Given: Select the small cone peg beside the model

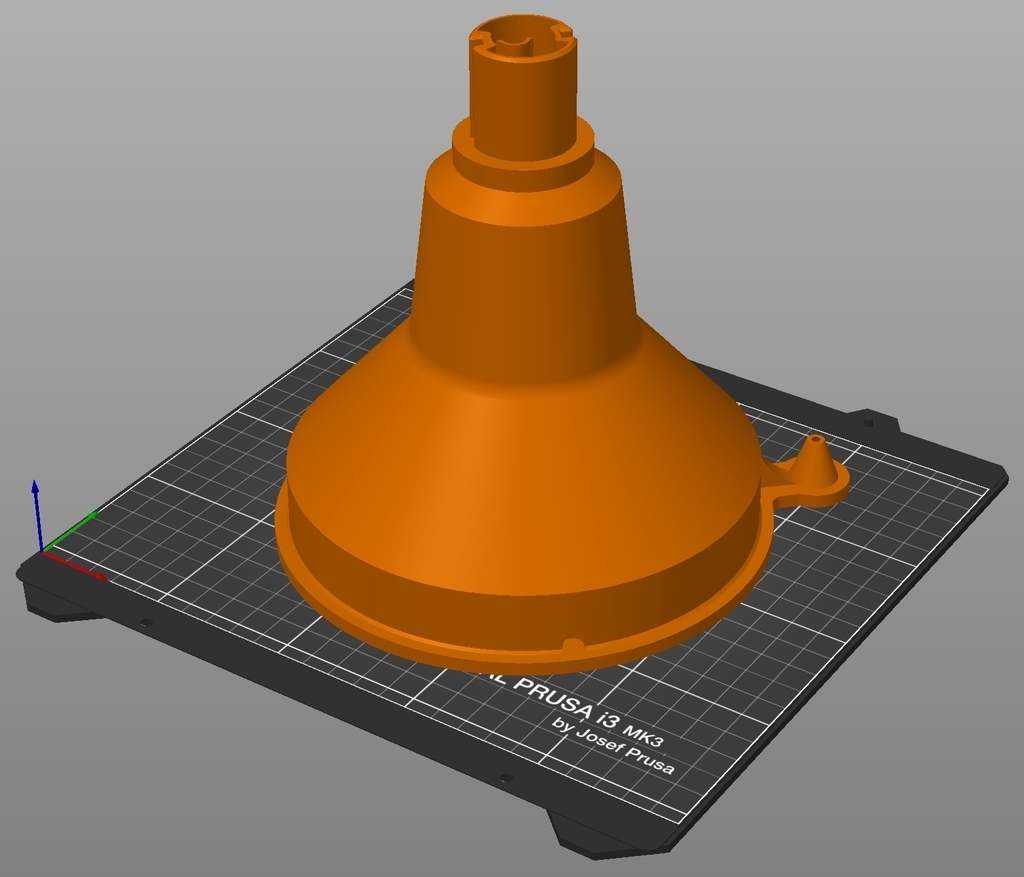Looking at the screenshot, I should (814, 459).
